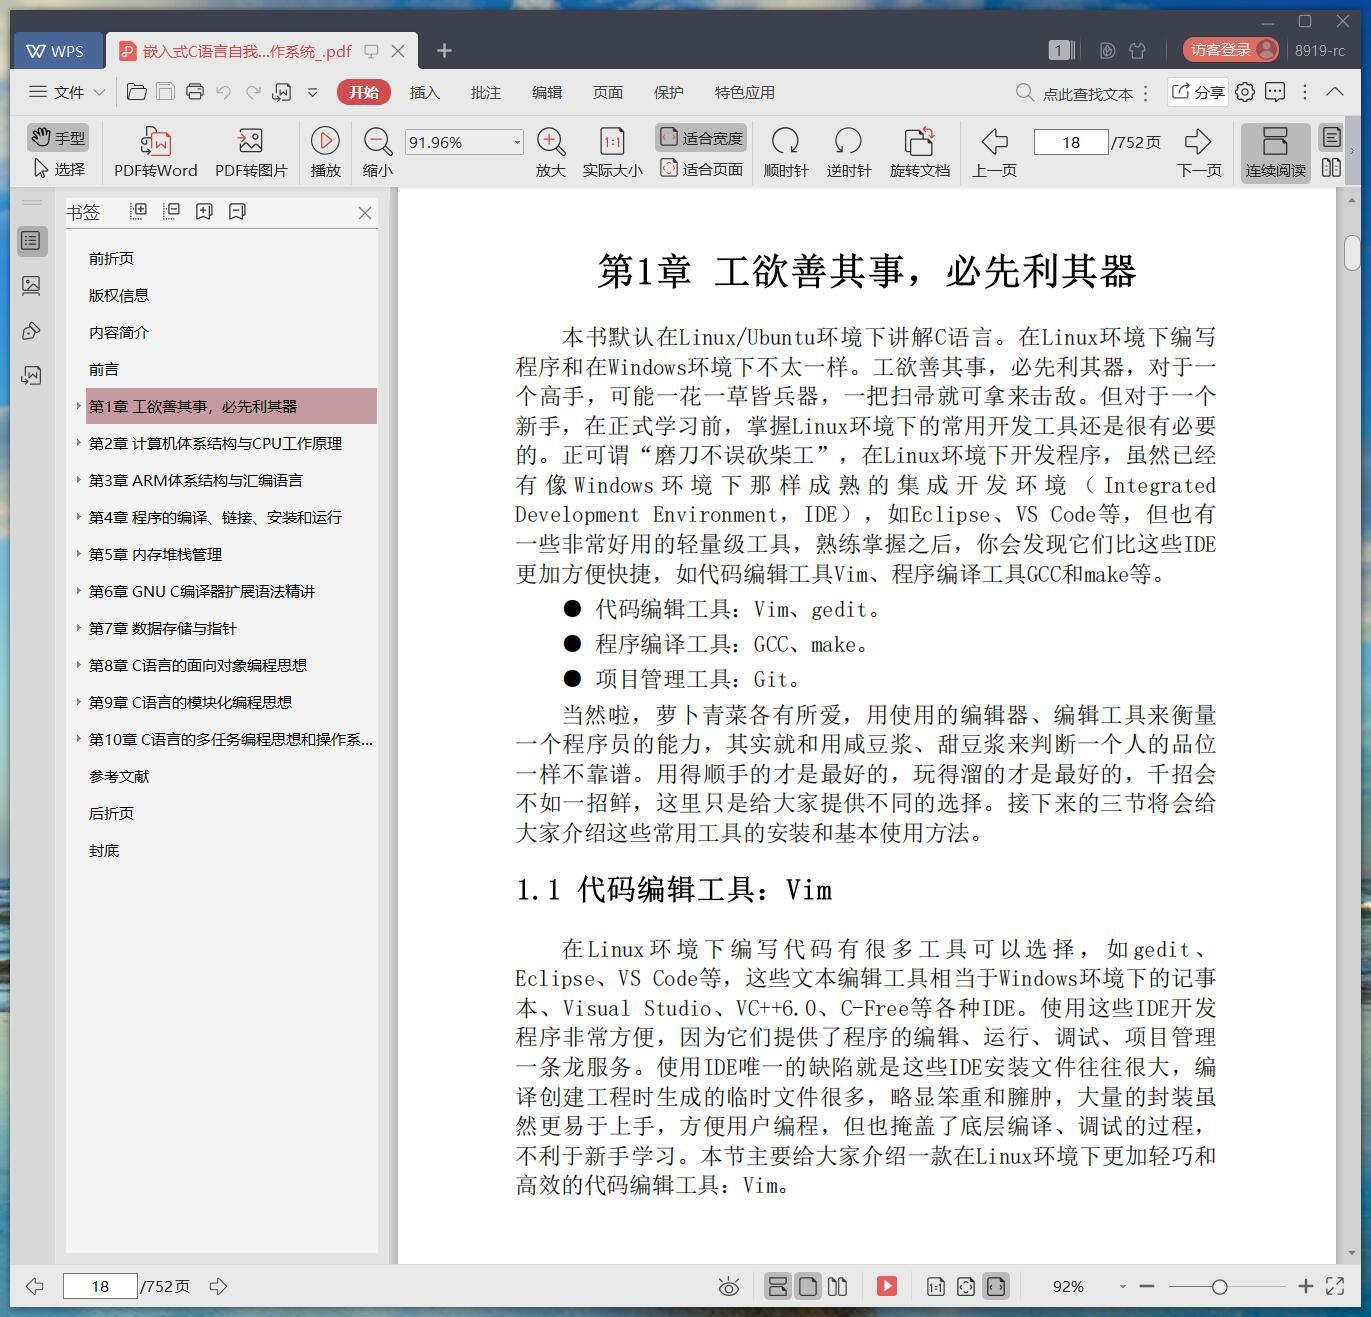Switch to the 开始 ribbon tab
This screenshot has width=1371, height=1317.
(363, 92)
